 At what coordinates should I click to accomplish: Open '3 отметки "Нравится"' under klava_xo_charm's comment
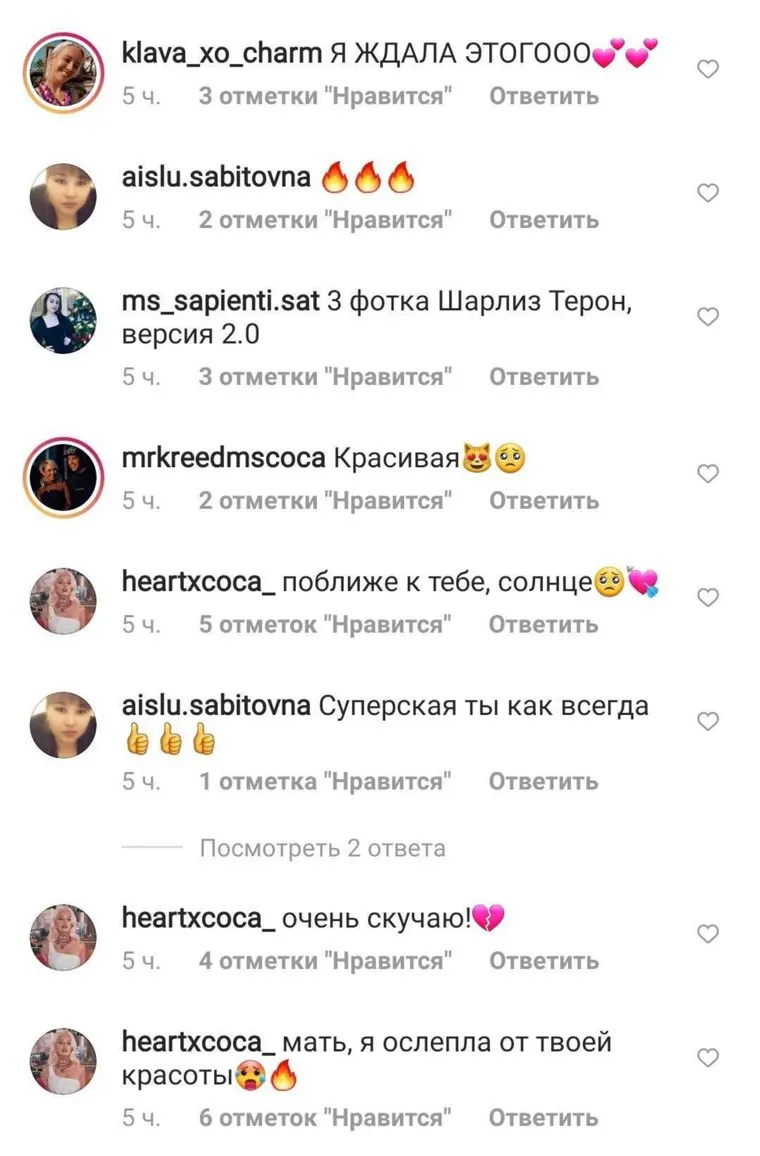click(325, 97)
